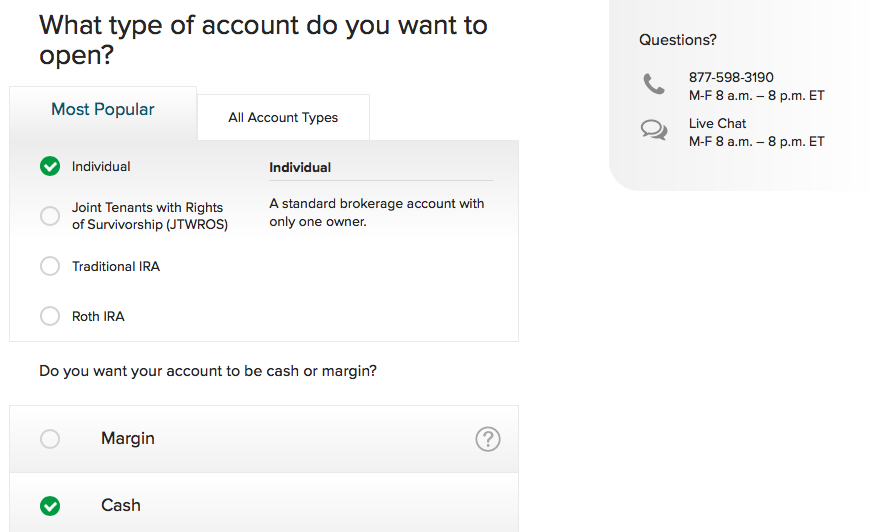Open the Margin help question mark icon
The width and height of the screenshot is (869, 532).
pyautogui.click(x=487, y=439)
